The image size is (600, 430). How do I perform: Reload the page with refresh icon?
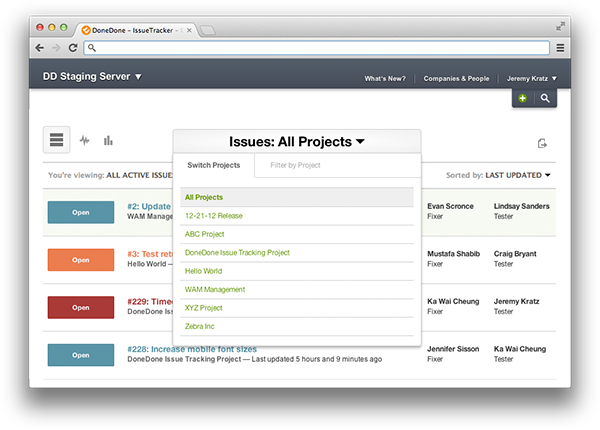pyautogui.click(x=73, y=48)
